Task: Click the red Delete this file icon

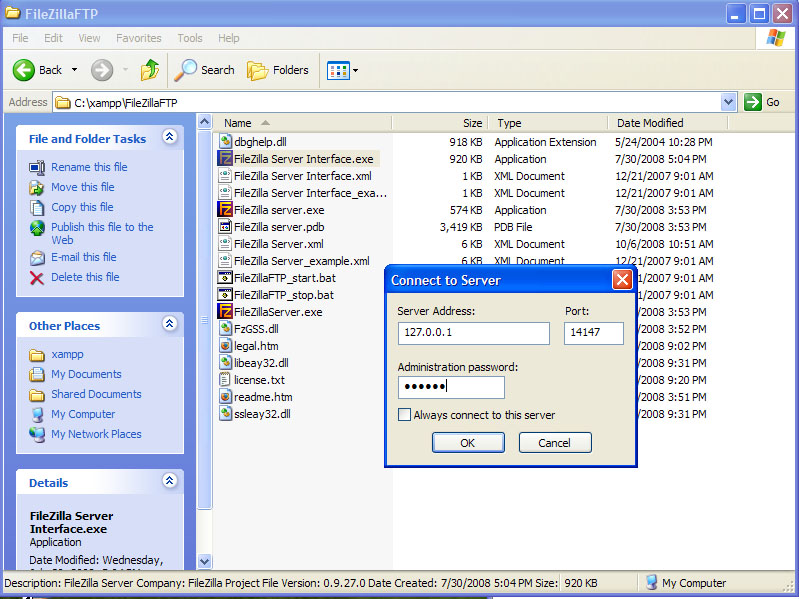Action: pyautogui.click(x=37, y=278)
